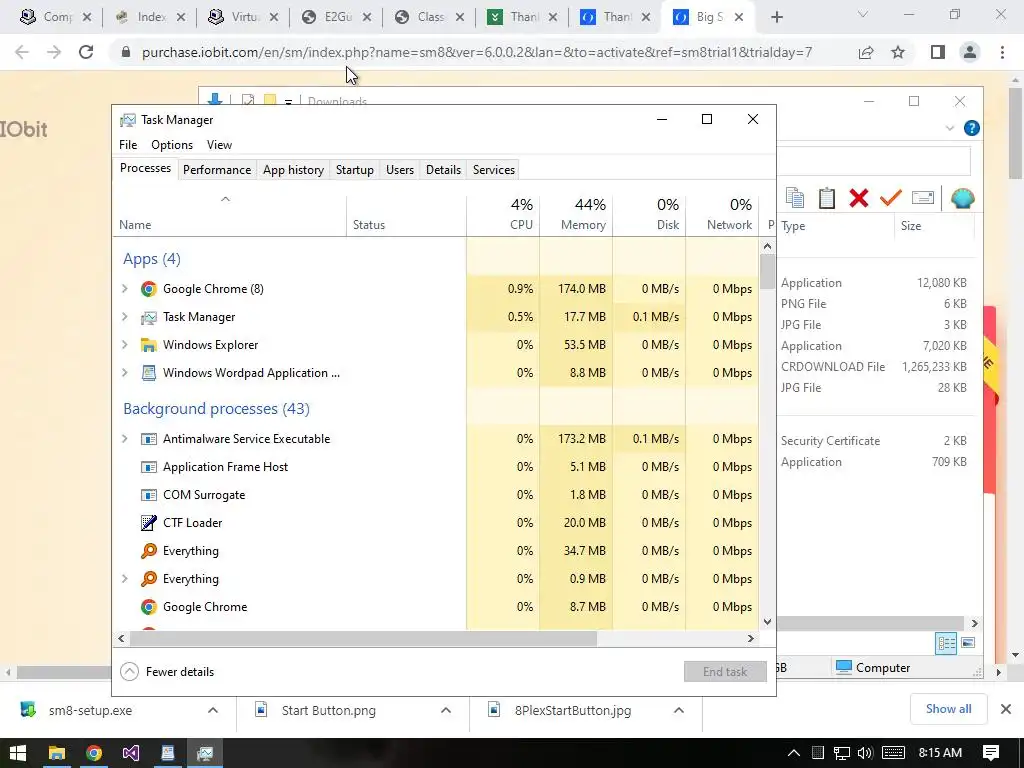Click the Chrome icon on the taskbar

93,753
